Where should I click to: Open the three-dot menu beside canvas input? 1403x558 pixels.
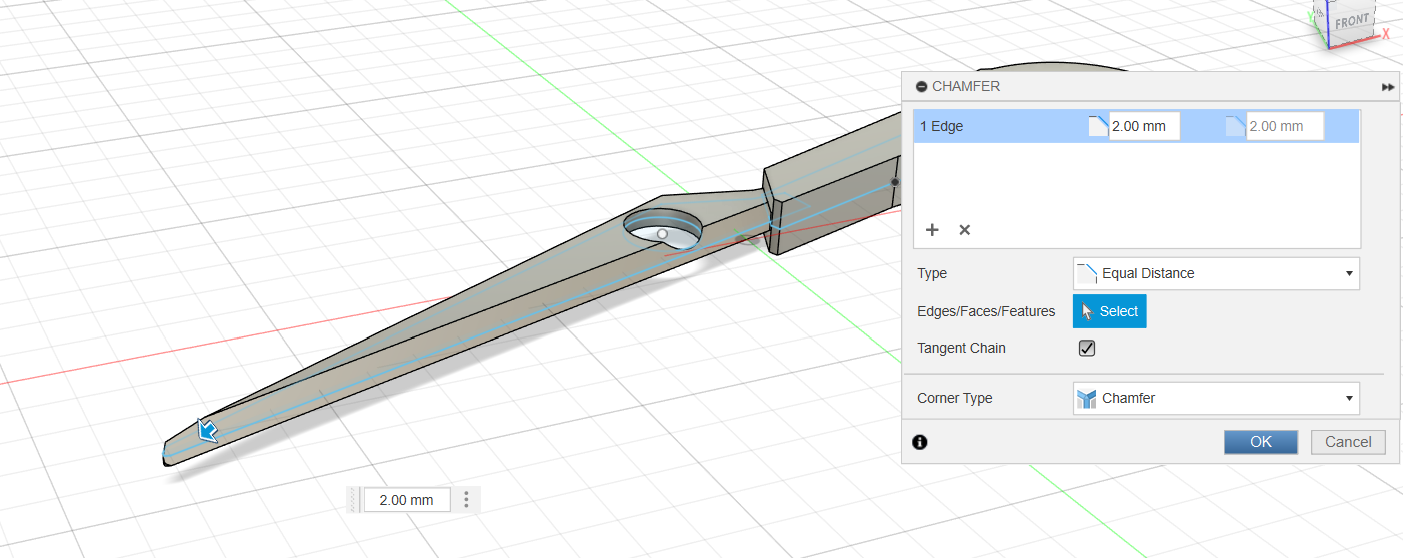466,500
